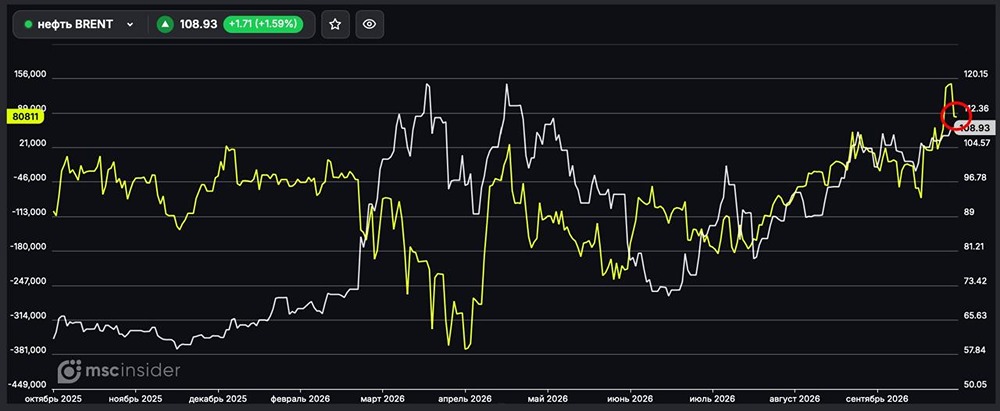Click the 104.57 right-axis label
This screenshot has width=1000, height=411.
click(x=976, y=142)
